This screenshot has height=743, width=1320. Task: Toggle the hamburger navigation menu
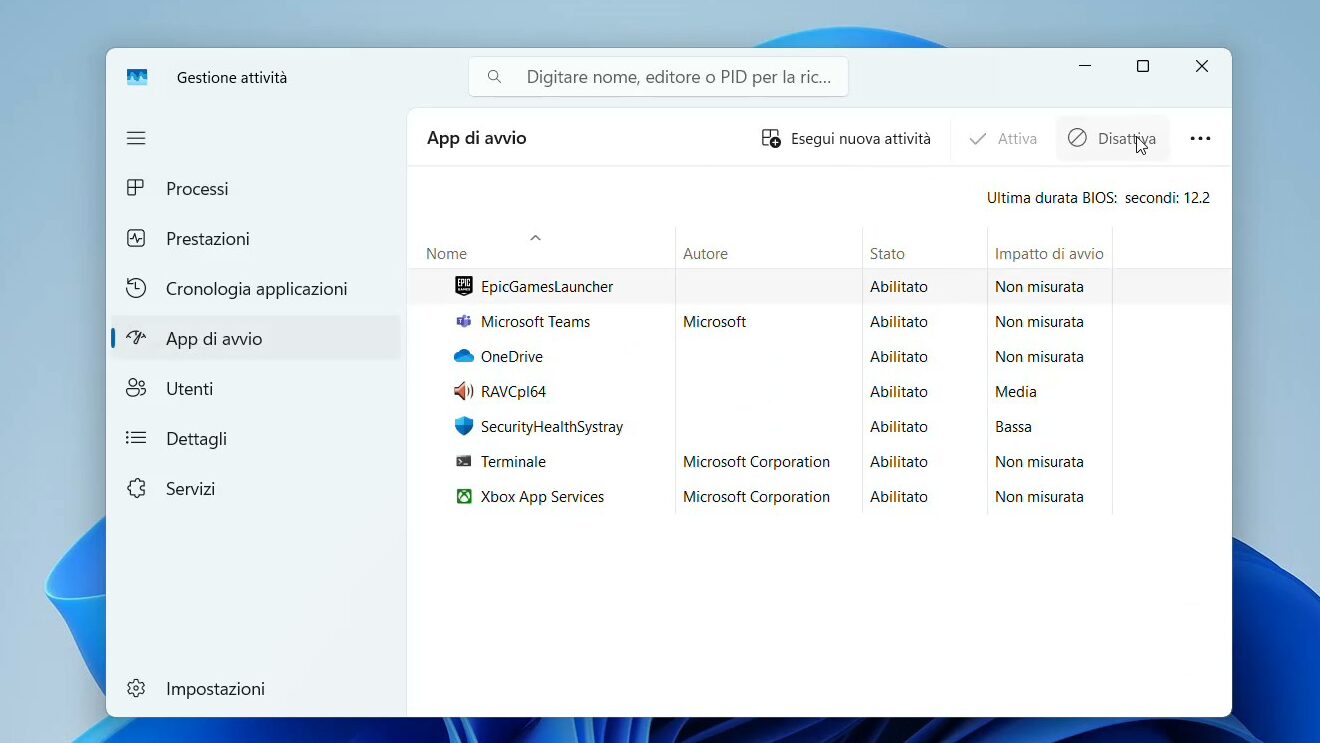pos(136,138)
